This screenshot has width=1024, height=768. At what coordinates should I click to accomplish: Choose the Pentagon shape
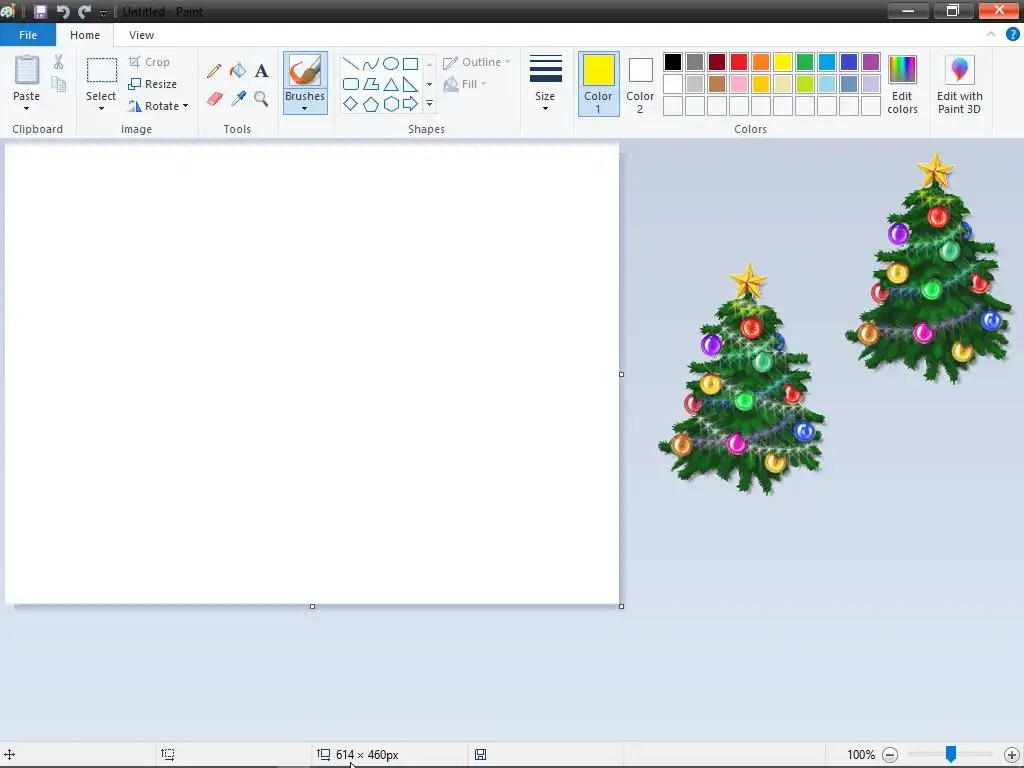point(370,104)
